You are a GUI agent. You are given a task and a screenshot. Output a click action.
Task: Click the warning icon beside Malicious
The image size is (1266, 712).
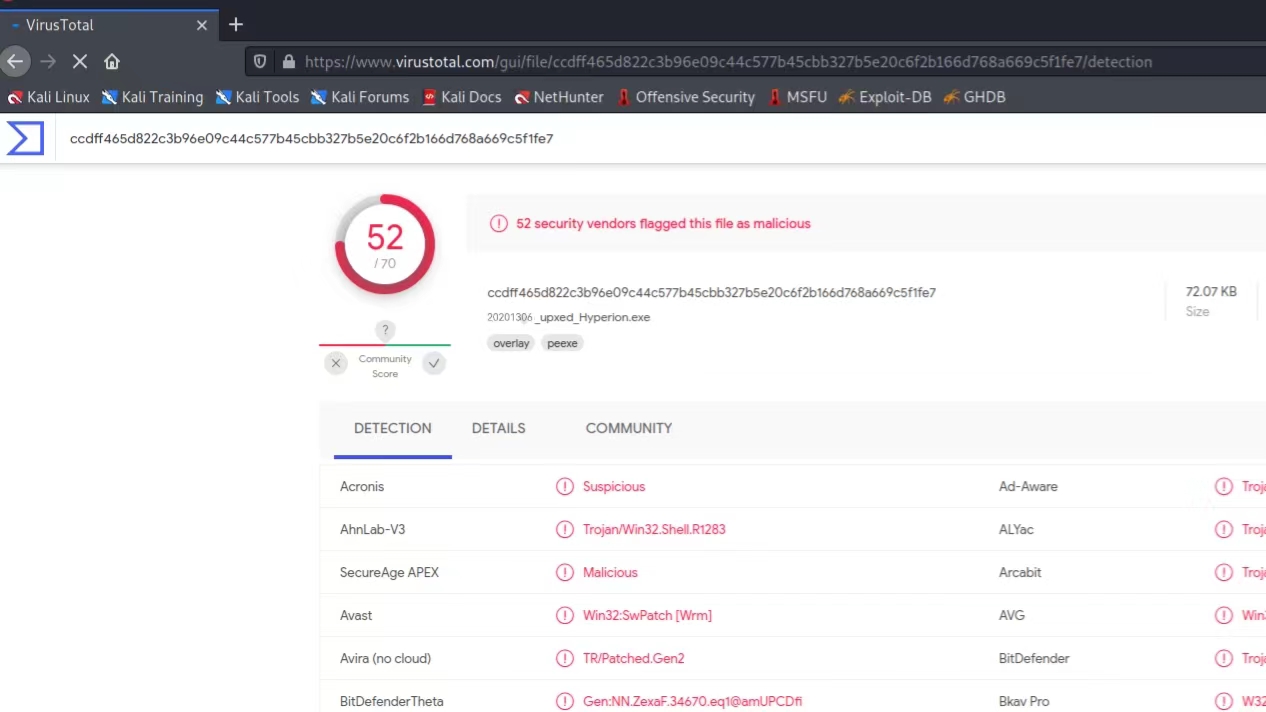pyautogui.click(x=565, y=572)
